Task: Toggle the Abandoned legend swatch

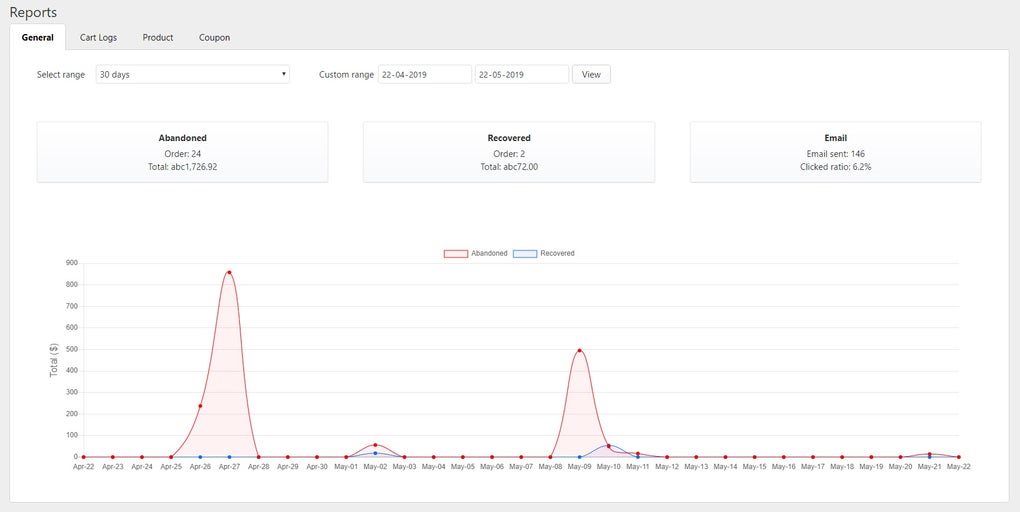Action: (456, 254)
